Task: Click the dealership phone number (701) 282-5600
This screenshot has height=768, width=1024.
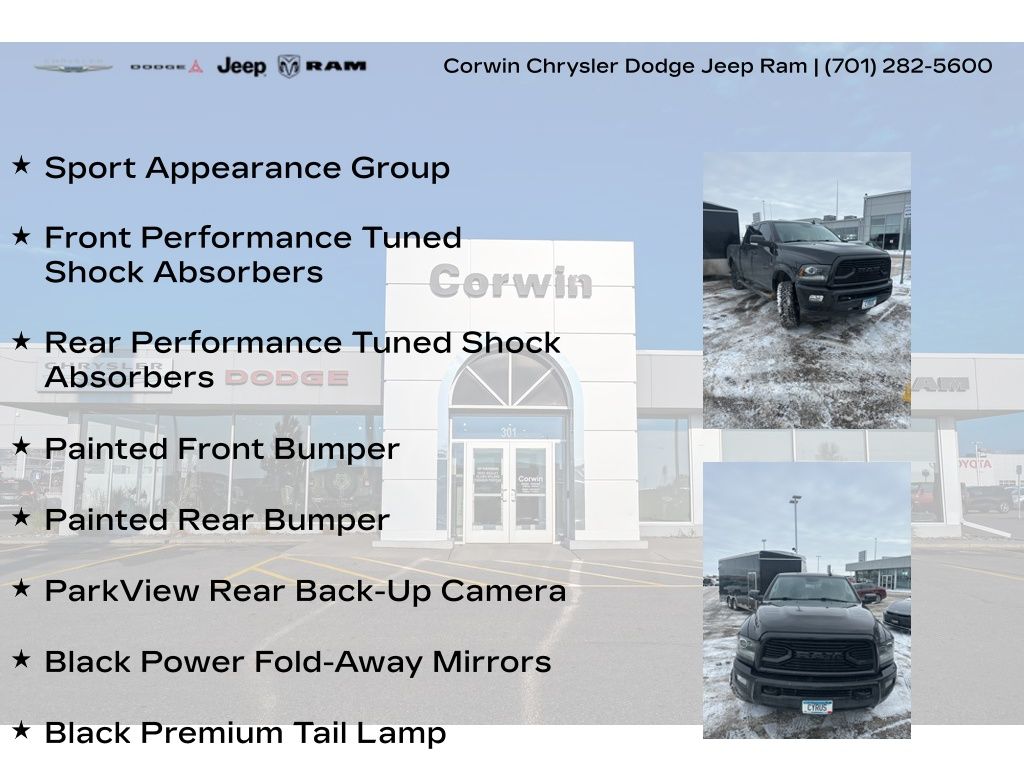Action: point(908,66)
